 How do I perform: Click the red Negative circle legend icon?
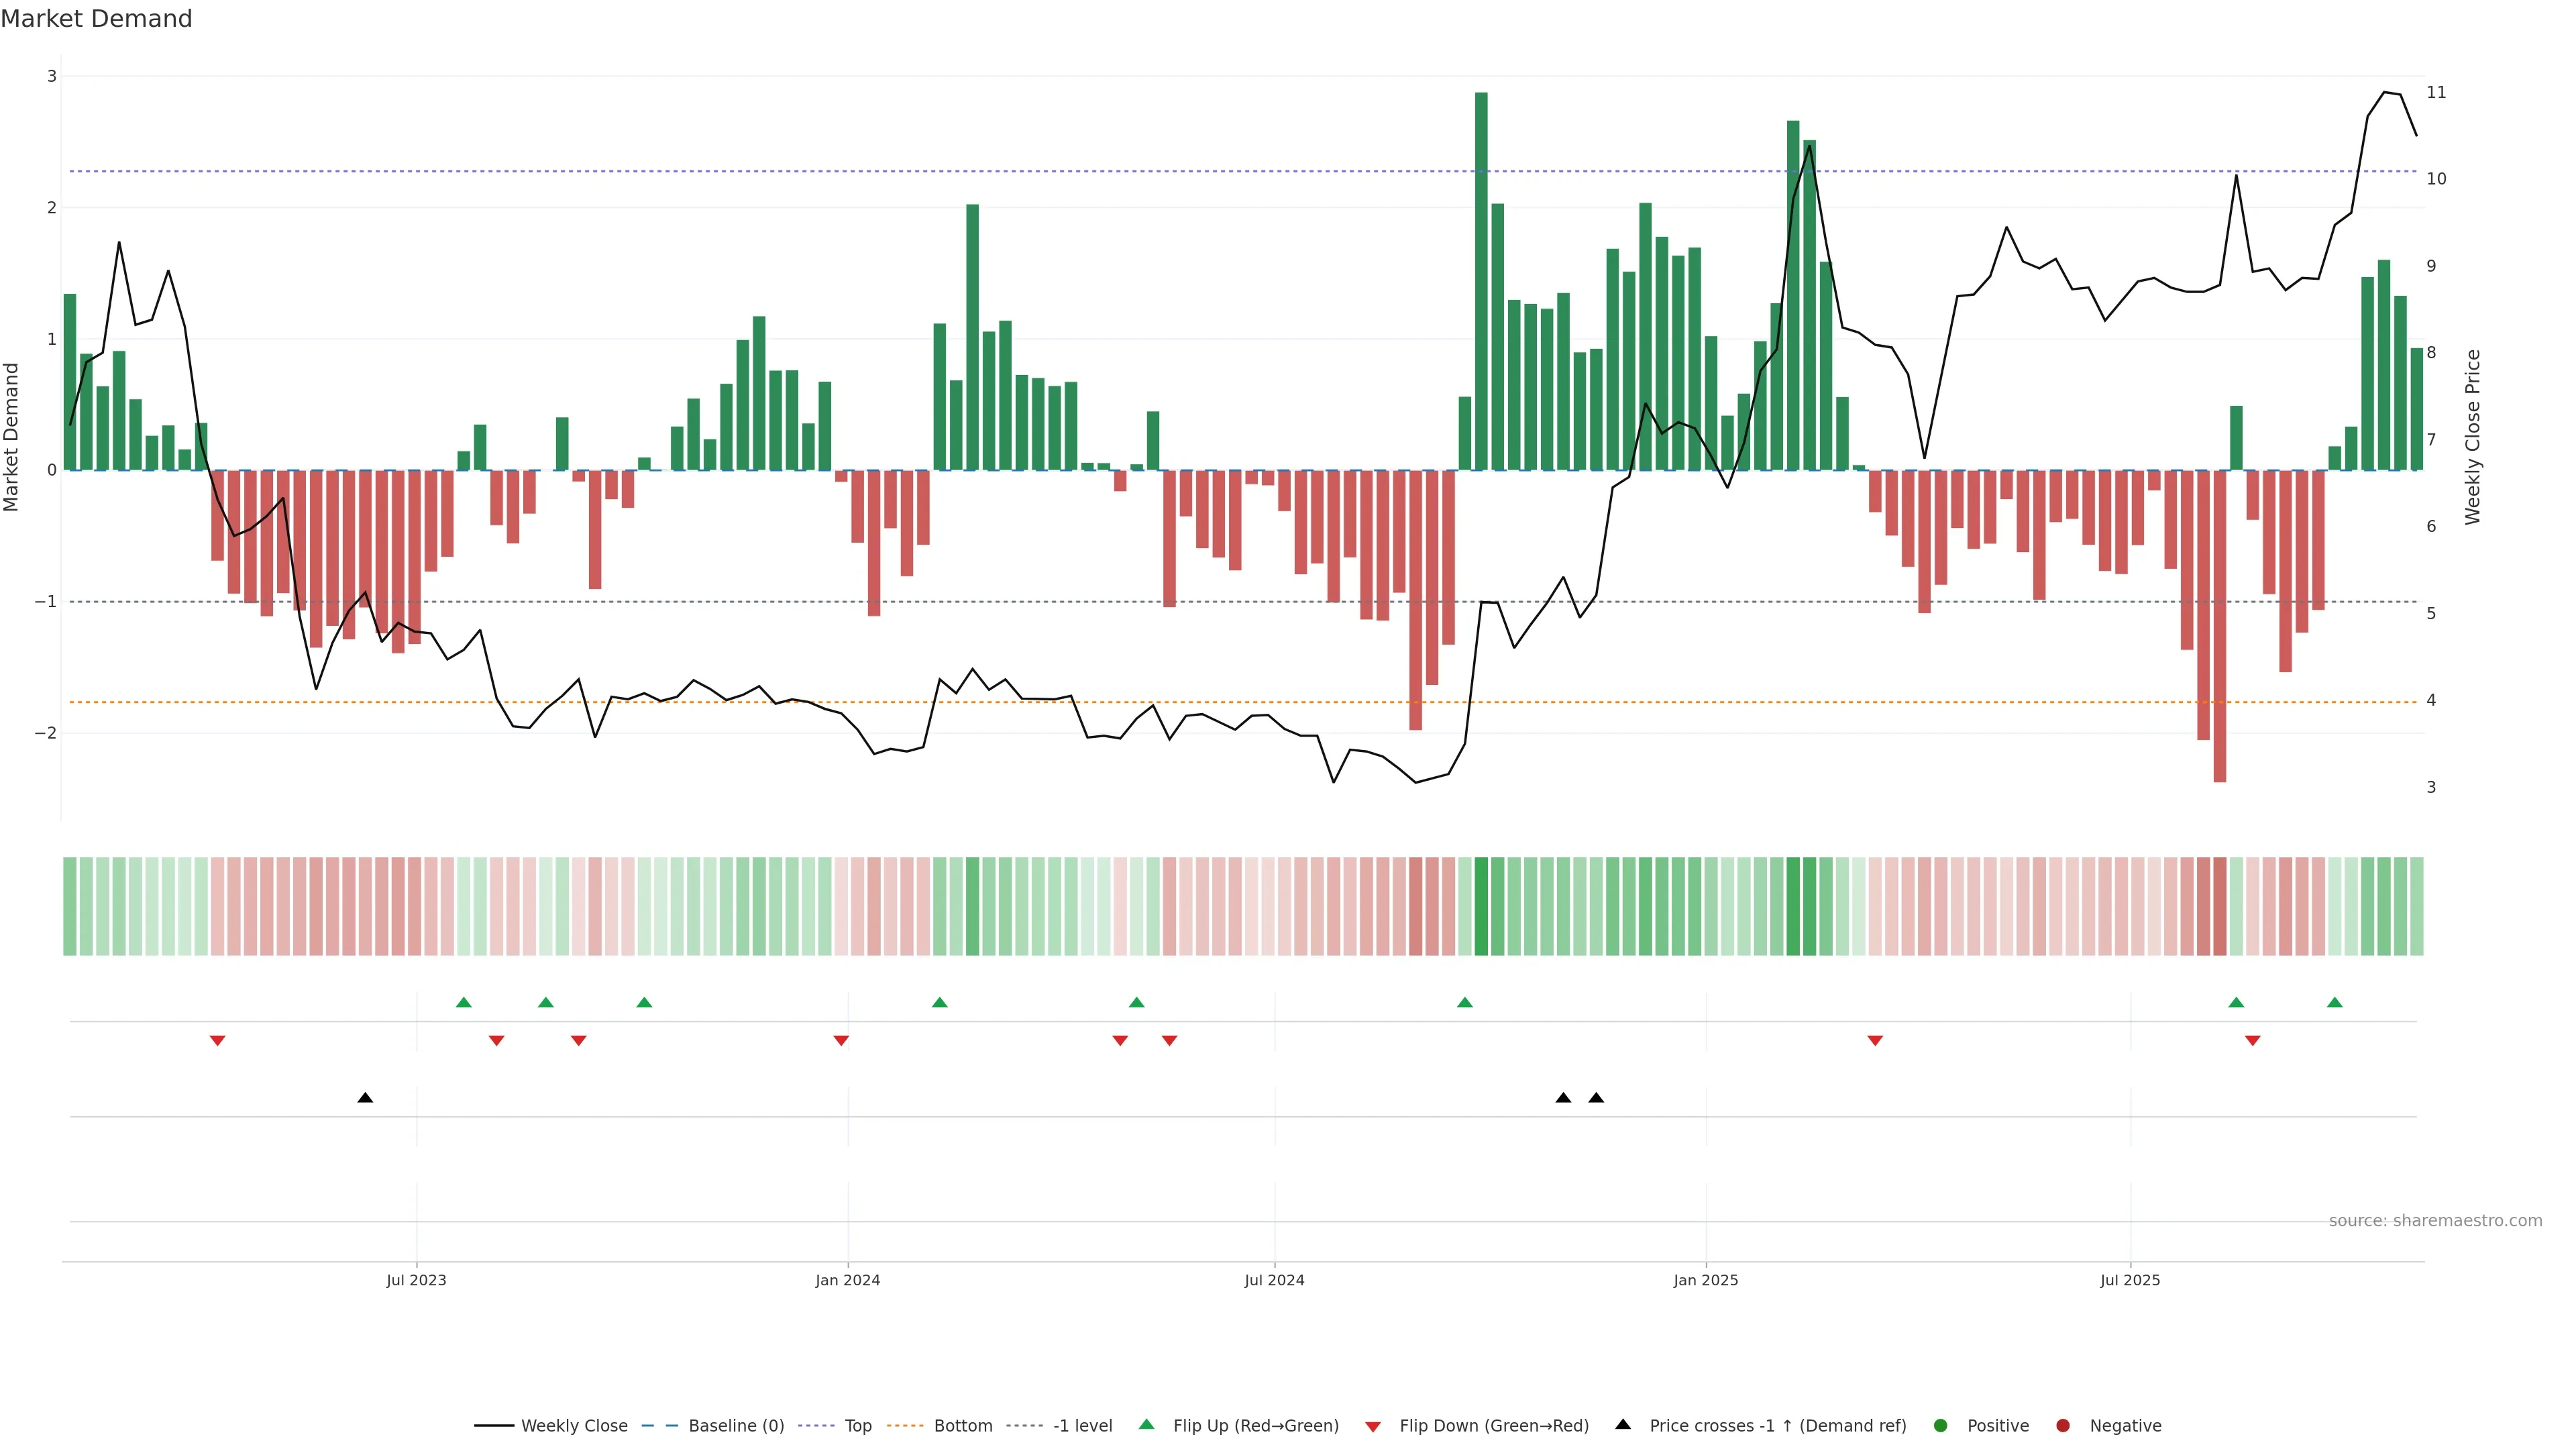pyautogui.click(x=2063, y=1426)
